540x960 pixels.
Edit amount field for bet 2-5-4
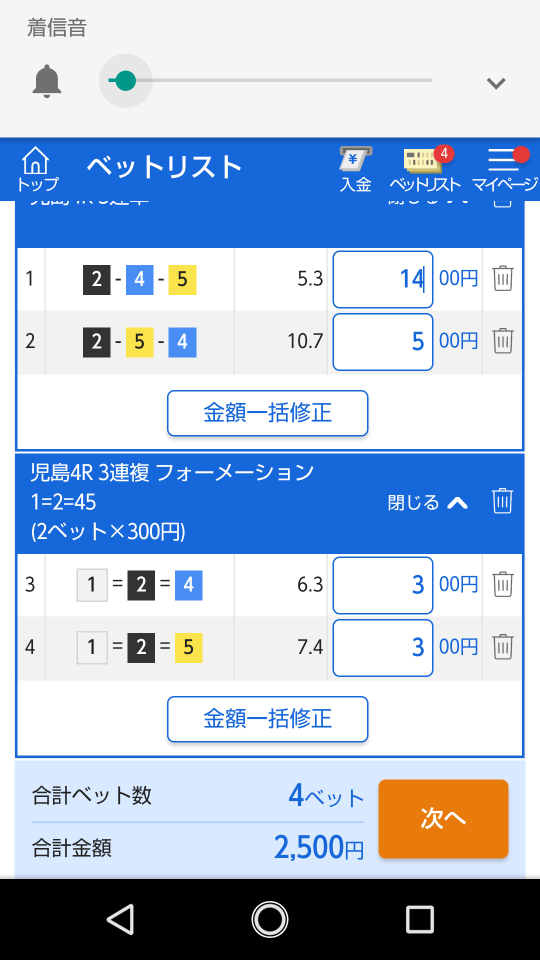tap(383, 342)
